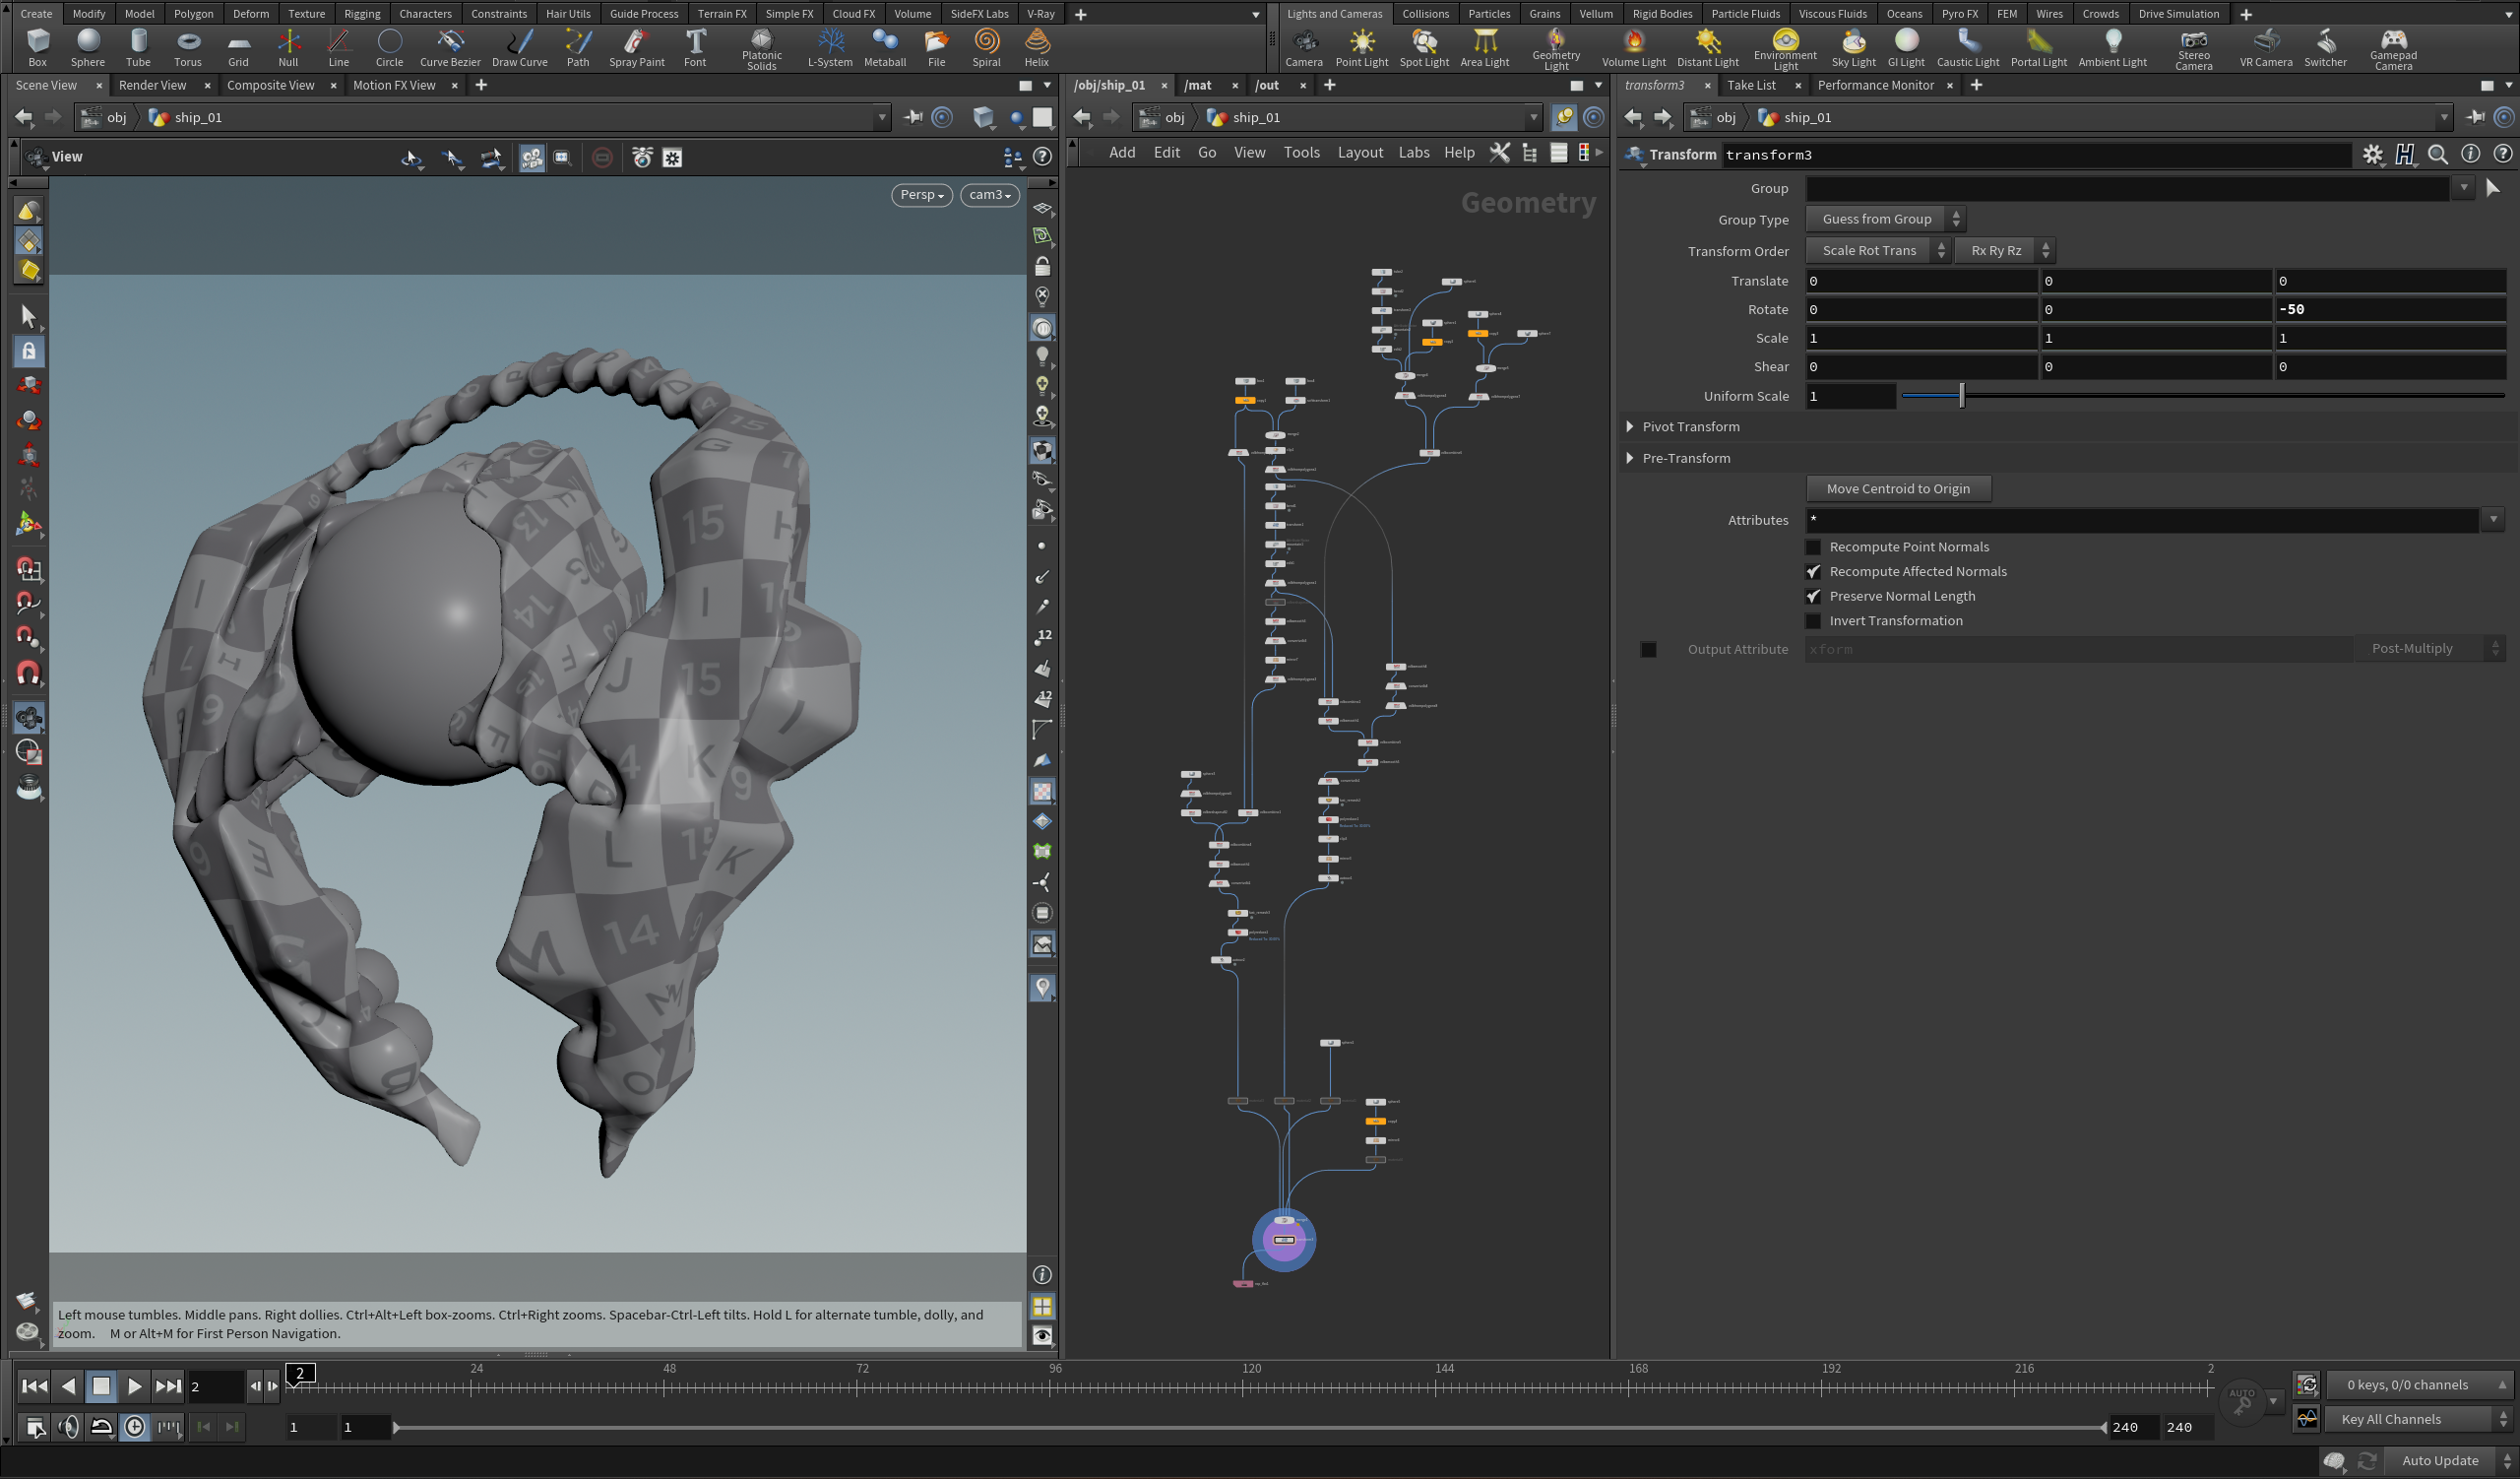Toggle the real time playback clock button

134,1427
